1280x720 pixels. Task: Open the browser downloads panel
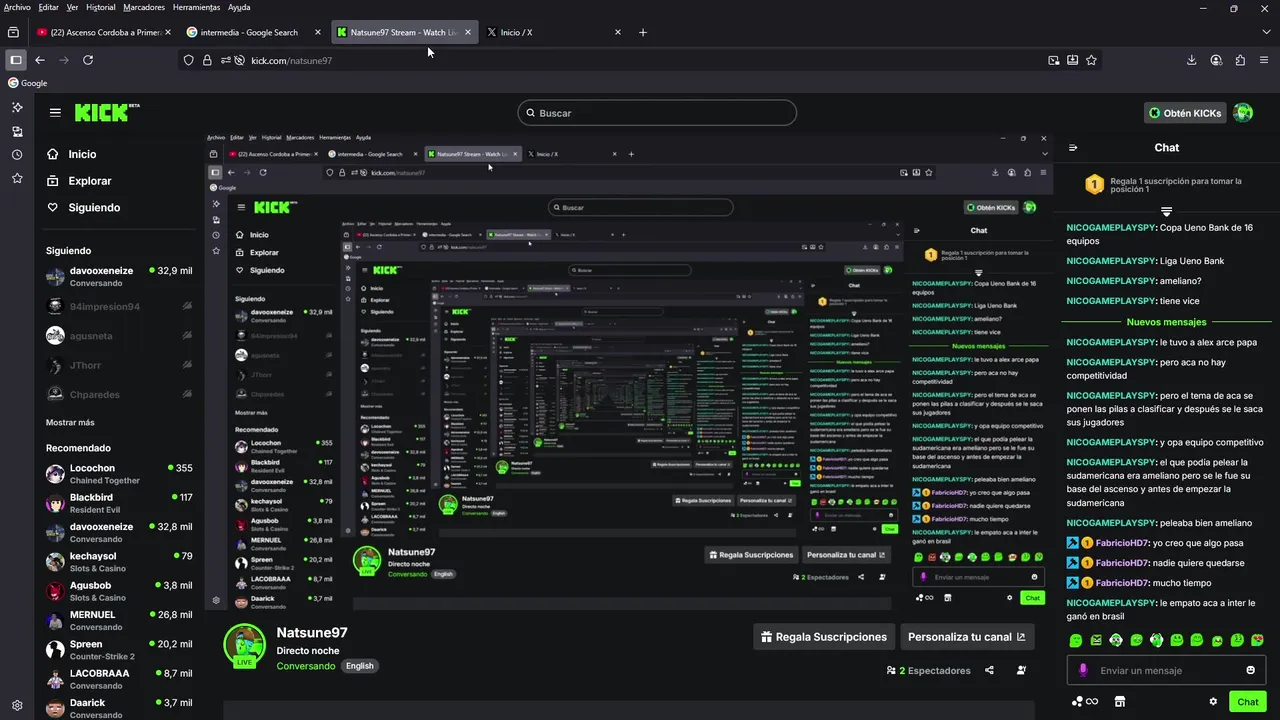(1192, 60)
